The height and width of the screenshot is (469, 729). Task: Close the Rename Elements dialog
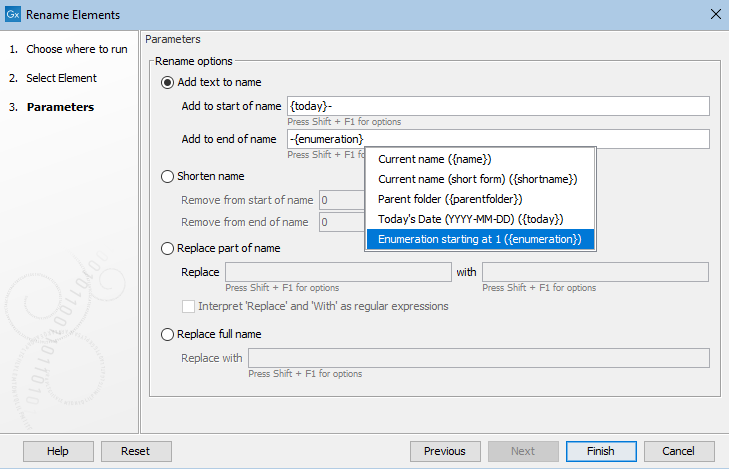(x=714, y=14)
